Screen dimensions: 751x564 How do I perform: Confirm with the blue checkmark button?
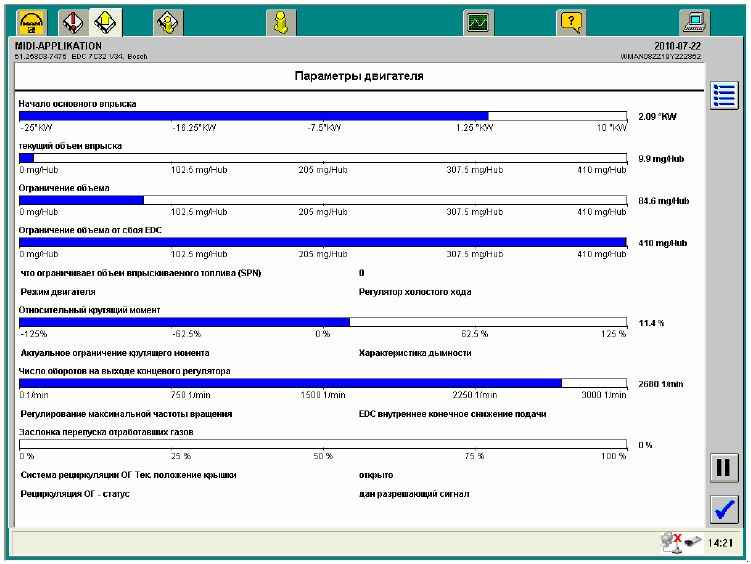(724, 509)
